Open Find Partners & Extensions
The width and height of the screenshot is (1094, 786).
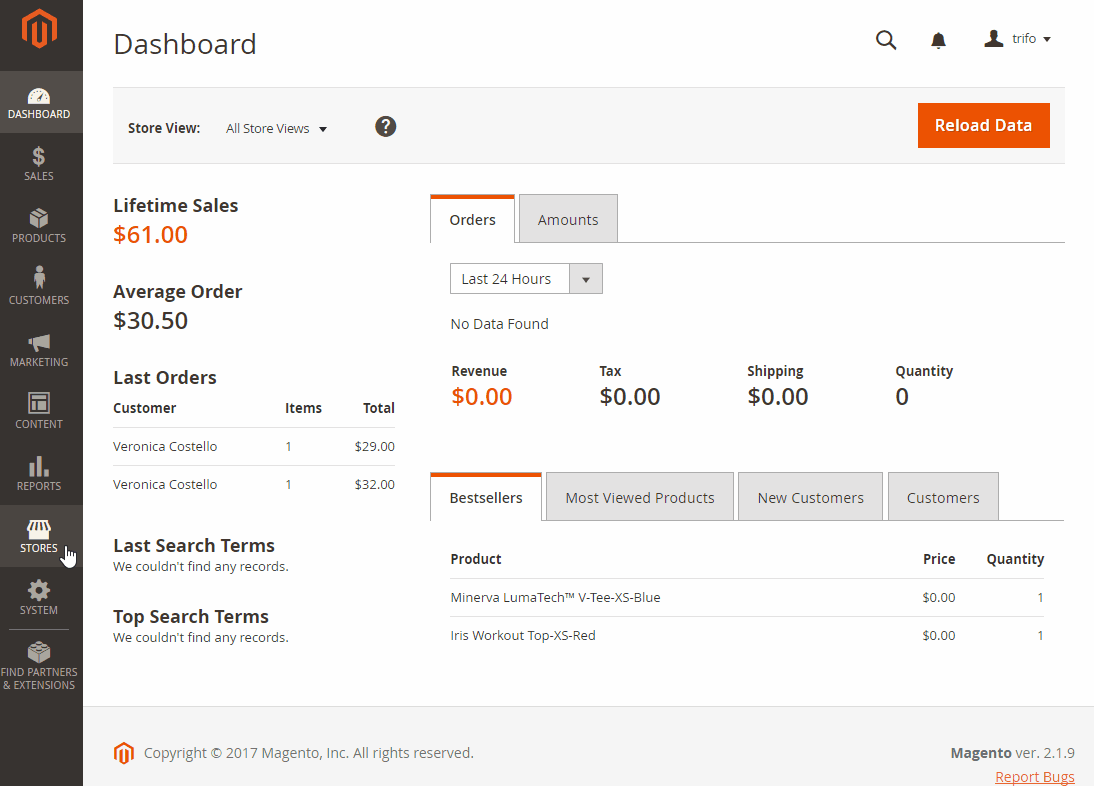click(x=41, y=666)
